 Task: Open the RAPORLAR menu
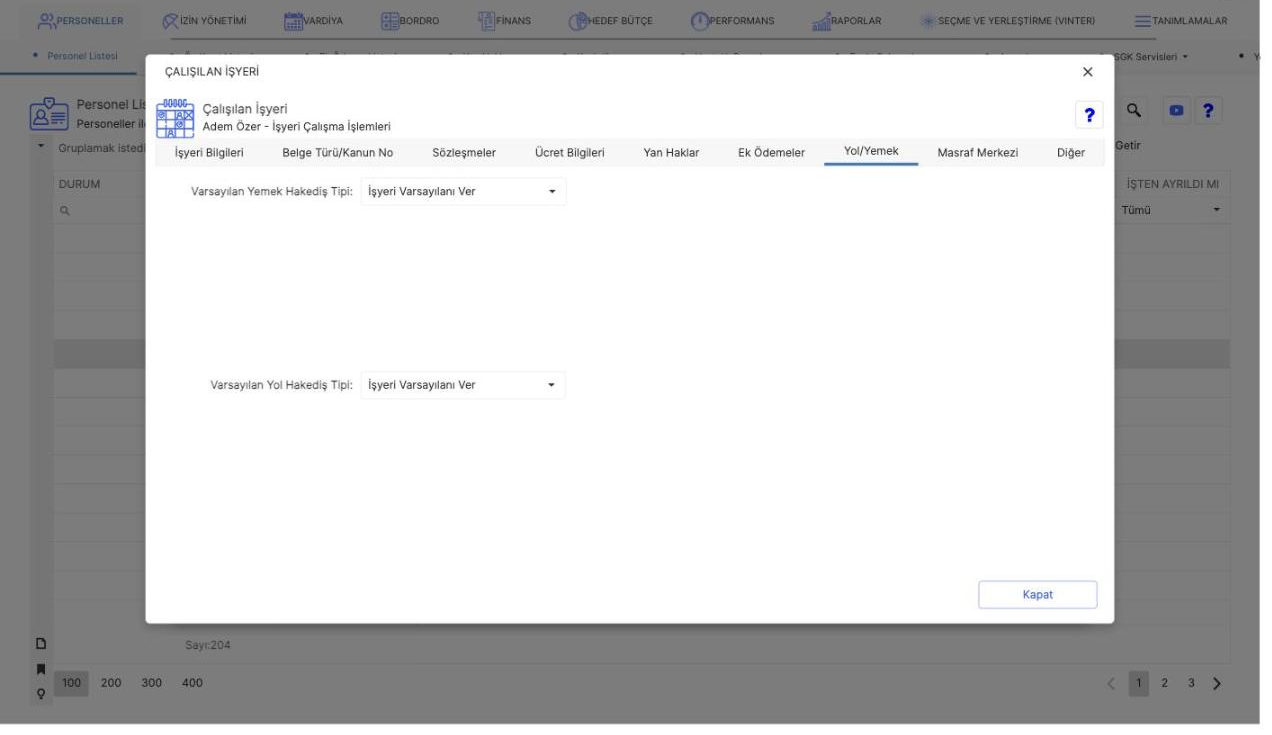tap(847, 21)
